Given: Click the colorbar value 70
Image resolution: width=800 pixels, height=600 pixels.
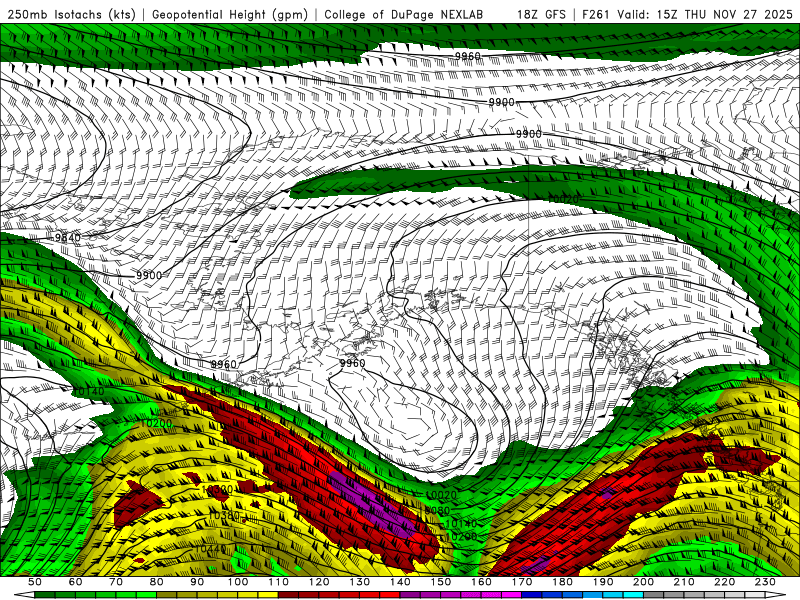Looking at the screenshot, I should click(x=116, y=582).
